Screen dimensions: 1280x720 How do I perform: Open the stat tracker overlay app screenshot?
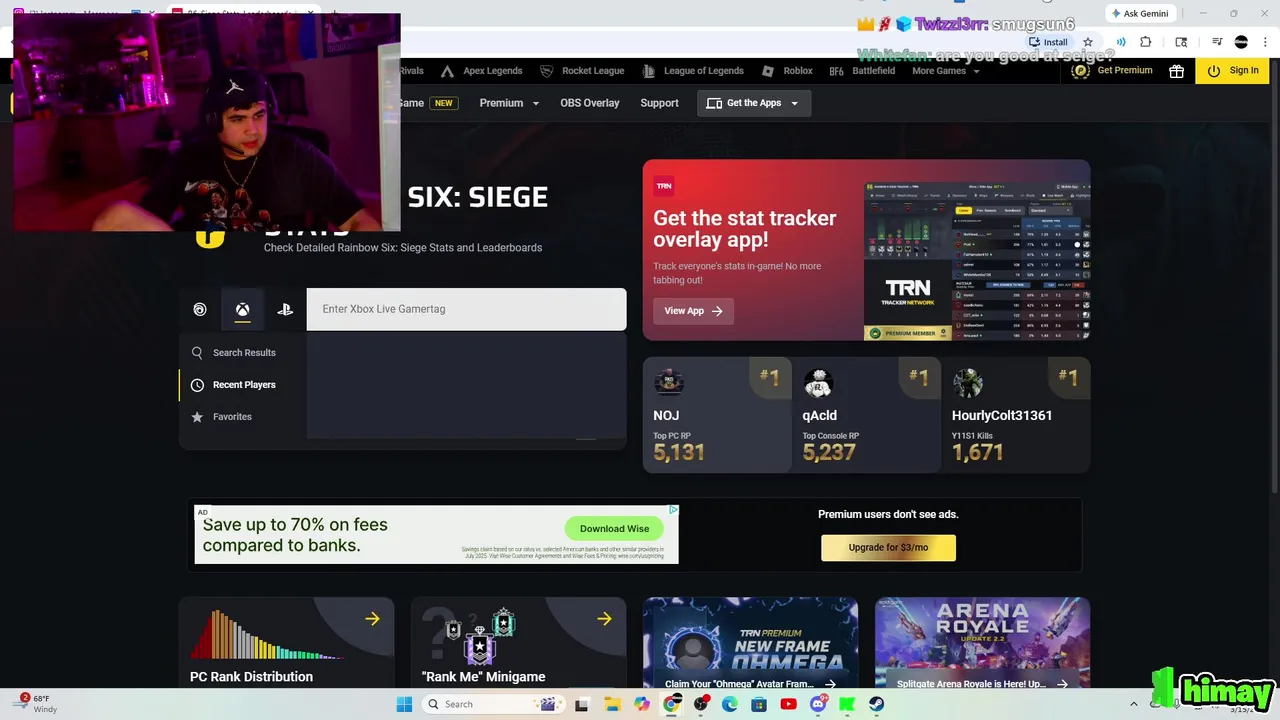[x=976, y=262]
